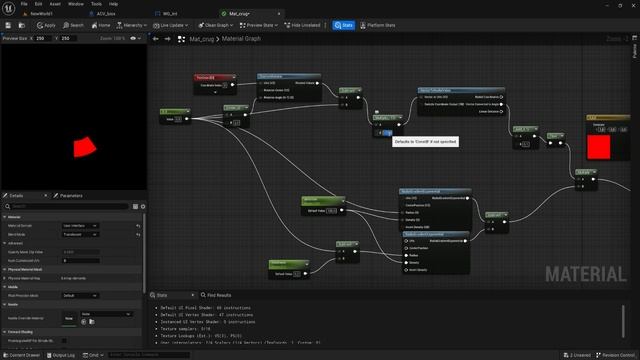
Task: Expand the Physical Material Map row
Action: [4, 278]
